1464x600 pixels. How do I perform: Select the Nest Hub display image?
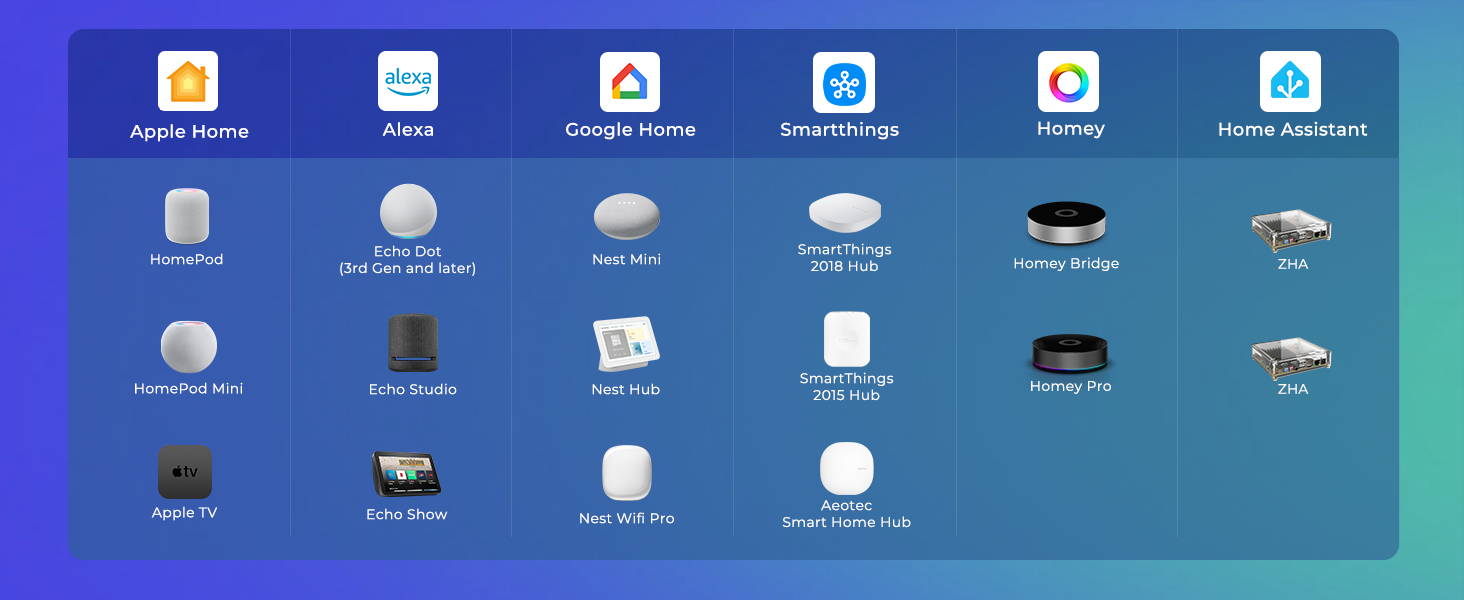click(x=626, y=344)
